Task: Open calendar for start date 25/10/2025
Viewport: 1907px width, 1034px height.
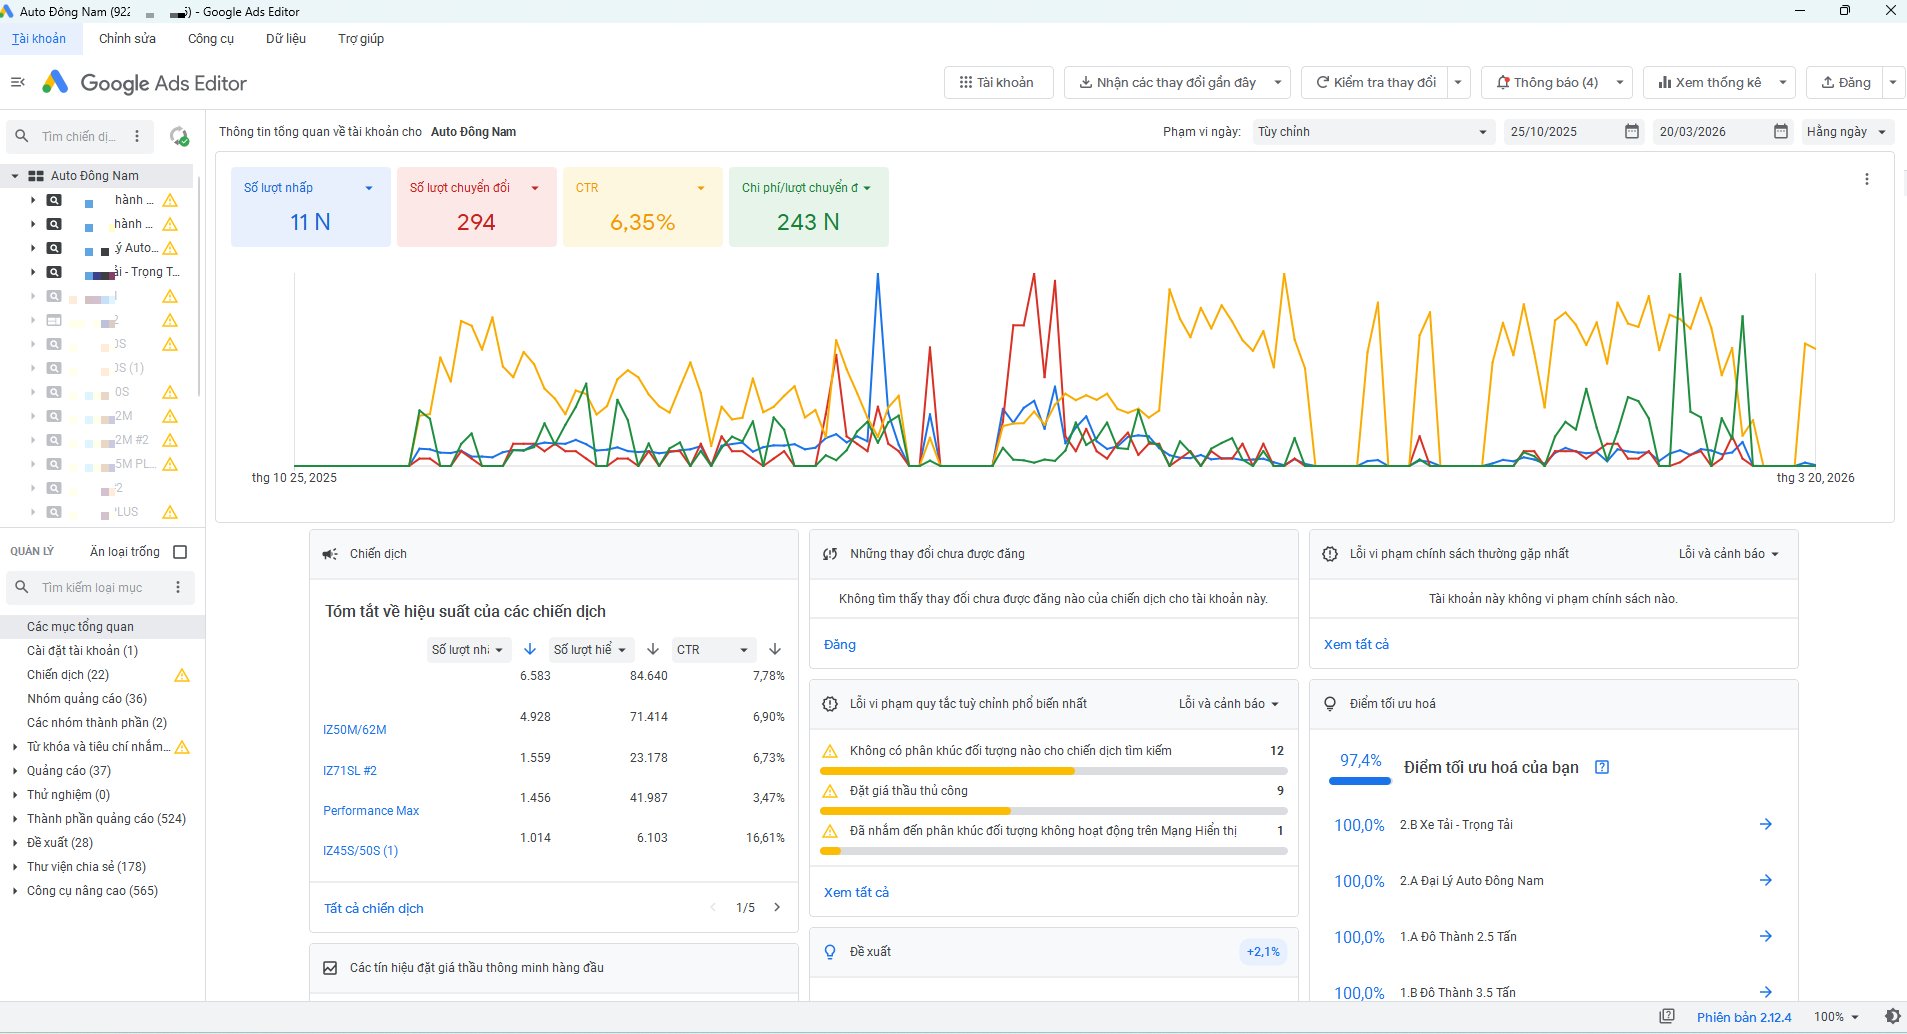Action: click(x=1632, y=131)
